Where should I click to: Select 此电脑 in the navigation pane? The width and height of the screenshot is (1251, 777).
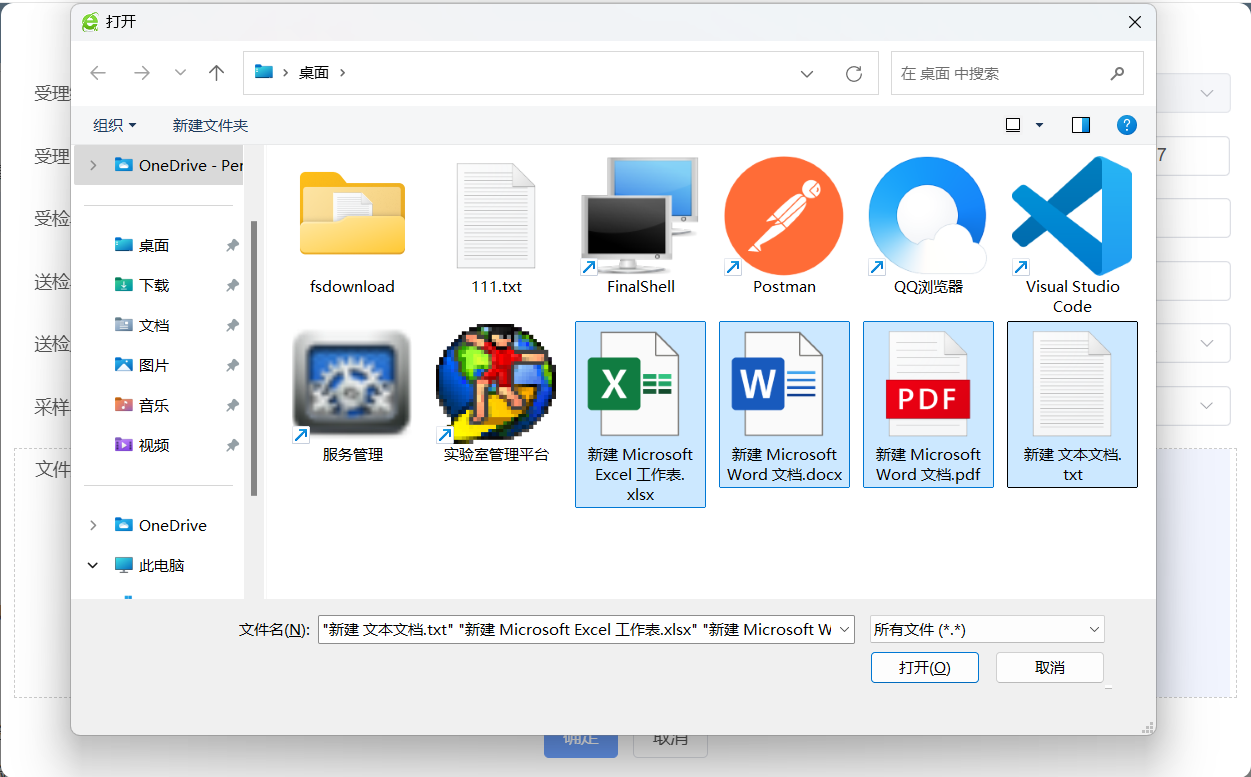(162, 565)
